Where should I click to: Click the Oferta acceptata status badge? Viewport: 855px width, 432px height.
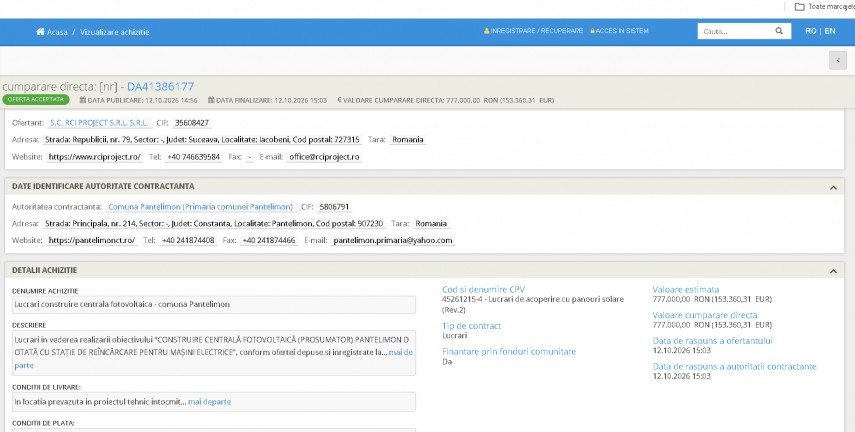[35, 100]
